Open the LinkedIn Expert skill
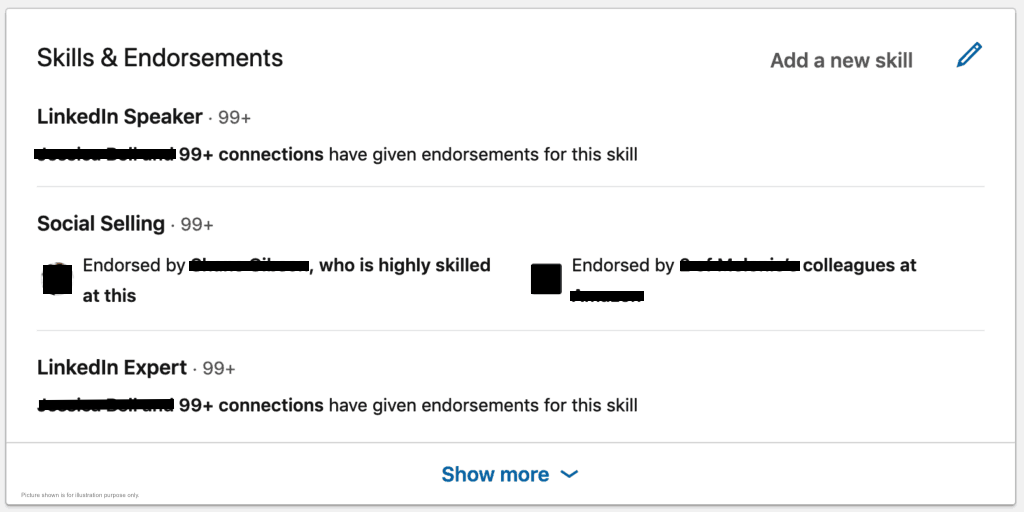 112,368
